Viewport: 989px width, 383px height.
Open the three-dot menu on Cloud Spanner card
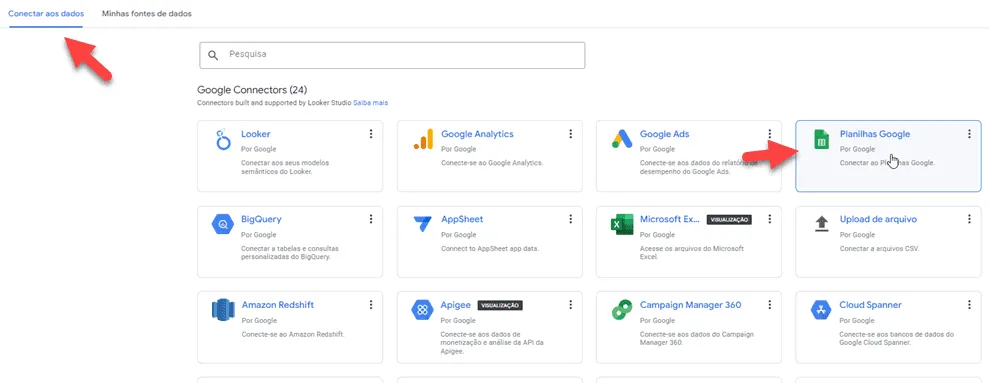tap(969, 305)
